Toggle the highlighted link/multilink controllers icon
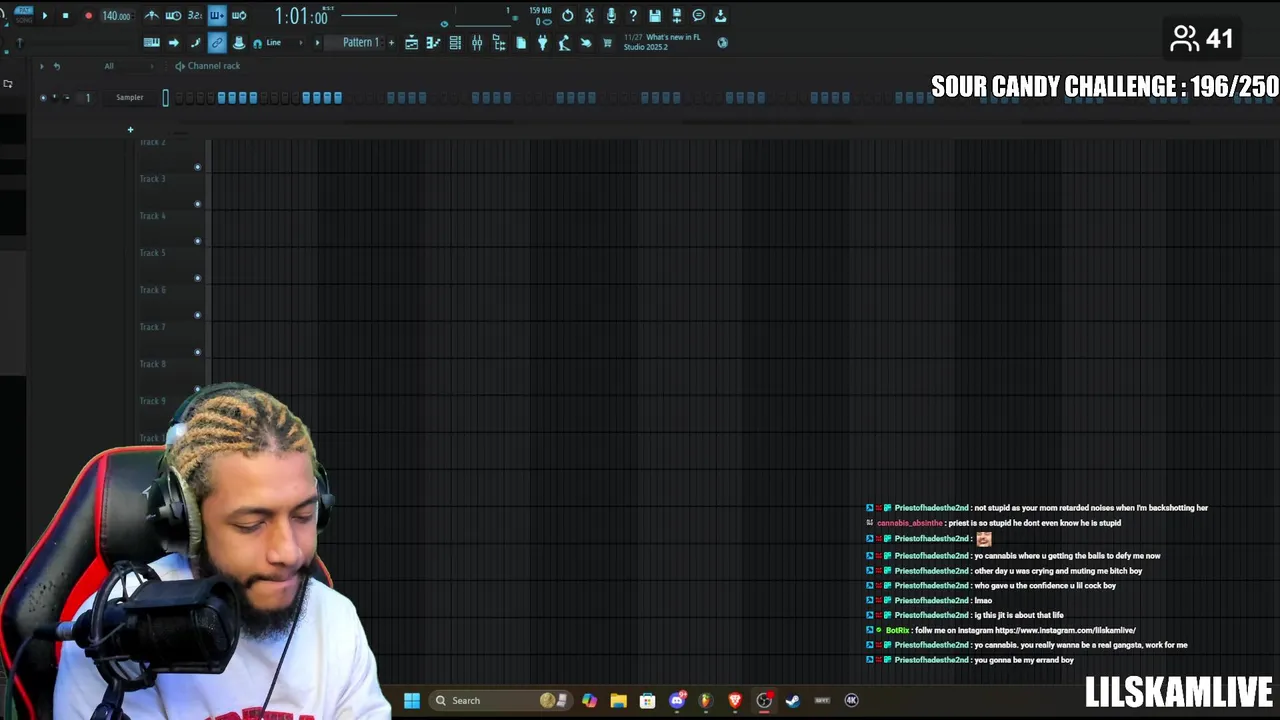This screenshot has width=1280, height=720. (x=217, y=43)
